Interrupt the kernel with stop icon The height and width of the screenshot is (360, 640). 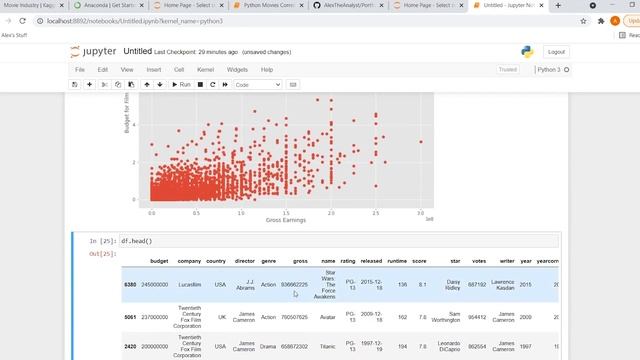pos(200,84)
